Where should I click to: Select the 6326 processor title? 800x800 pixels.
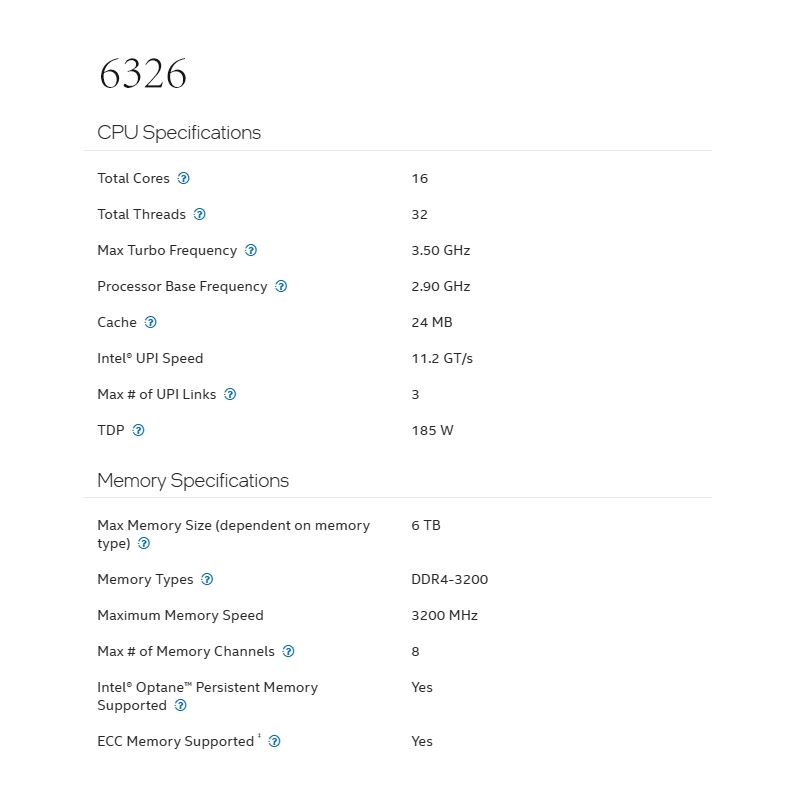(143, 74)
